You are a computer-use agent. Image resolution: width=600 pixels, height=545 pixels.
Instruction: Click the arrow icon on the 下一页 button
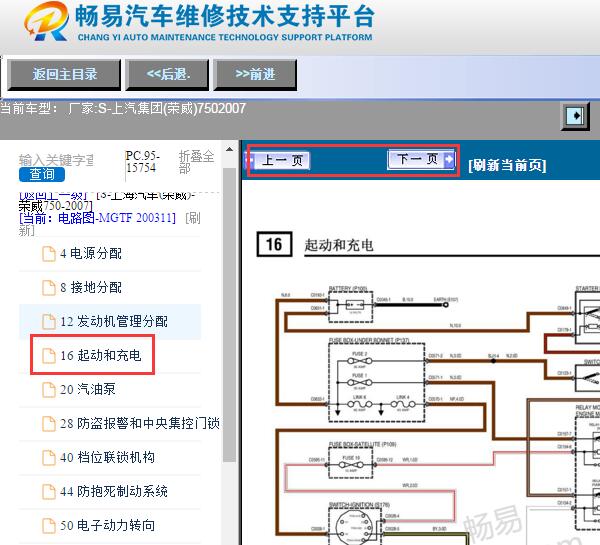(449, 159)
